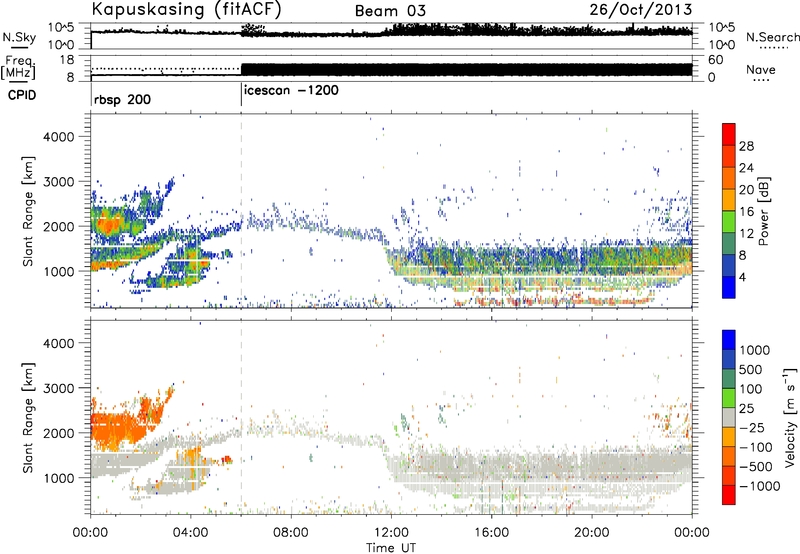Image resolution: width=800 pixels, height=554 pixels.
Task: Click the 'icescan -1200' CPID label
Action: click(291, 91)
